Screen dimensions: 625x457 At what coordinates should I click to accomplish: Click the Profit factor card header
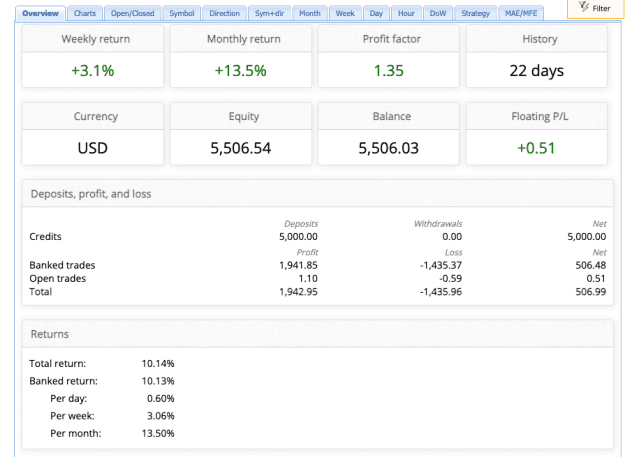point(389,39)
